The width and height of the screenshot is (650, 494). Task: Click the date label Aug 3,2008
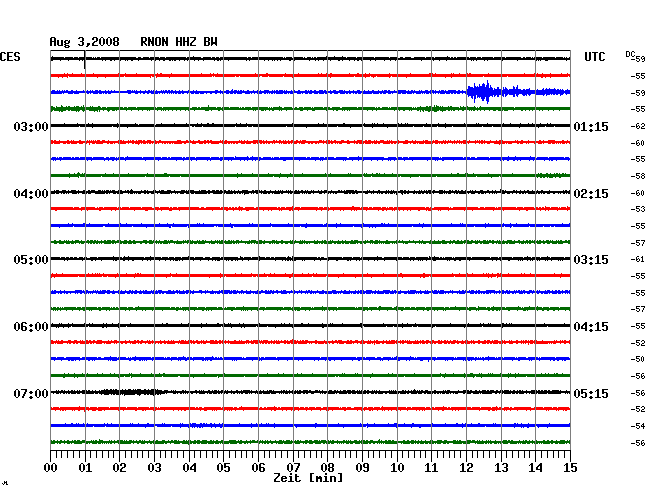click(x=84, y=42)
